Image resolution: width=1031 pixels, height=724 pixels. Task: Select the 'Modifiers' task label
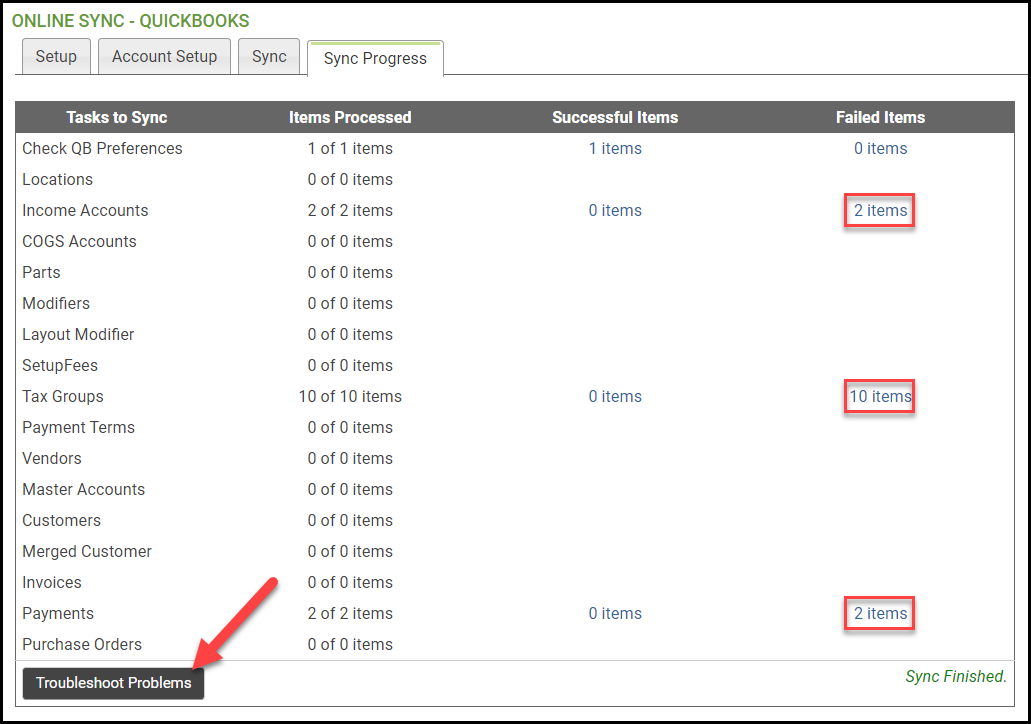(56, 303)
